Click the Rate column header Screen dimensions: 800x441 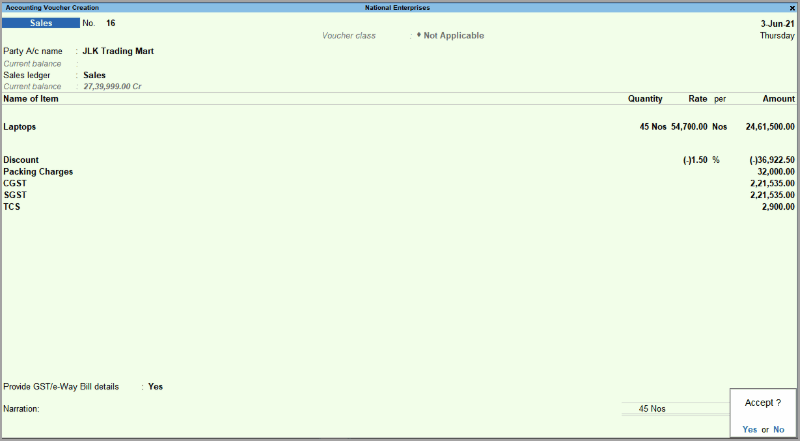coord(697,99)
